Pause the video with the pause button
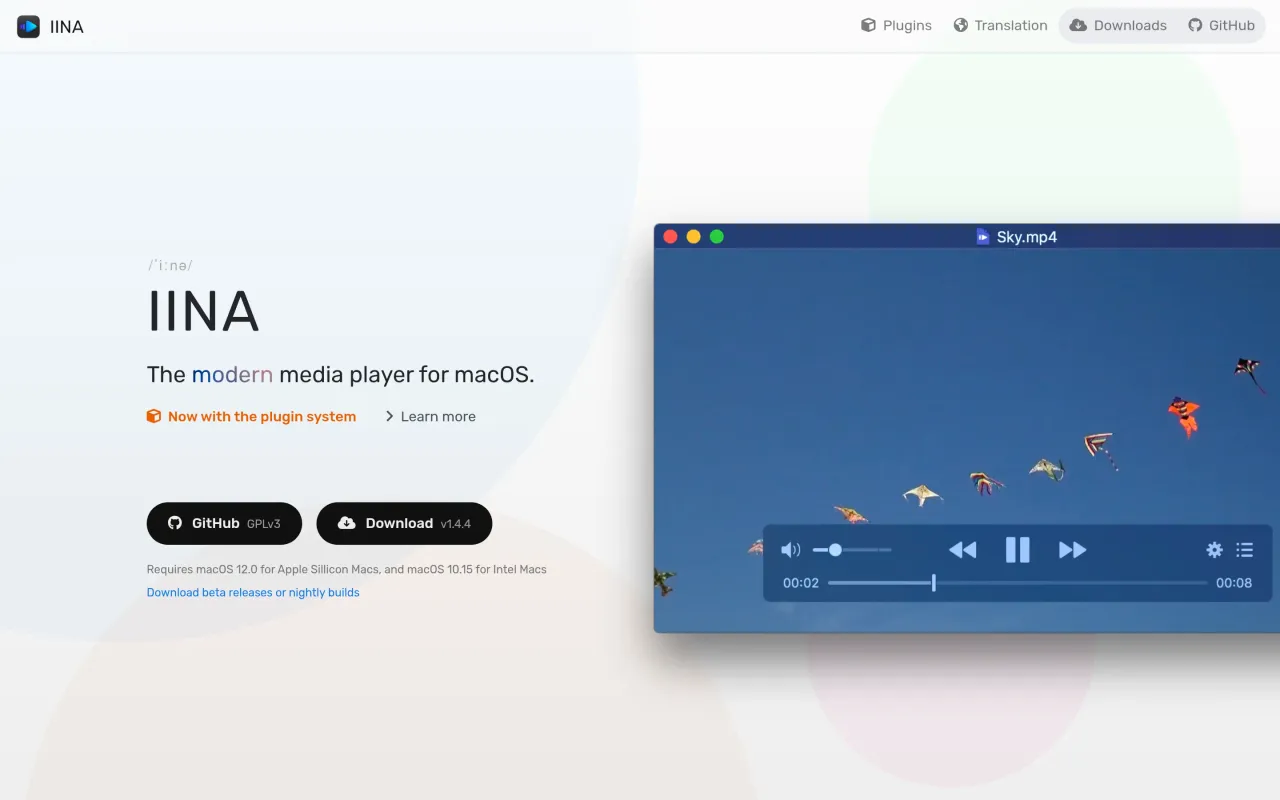1280x800 pixels. (1017, 549)
